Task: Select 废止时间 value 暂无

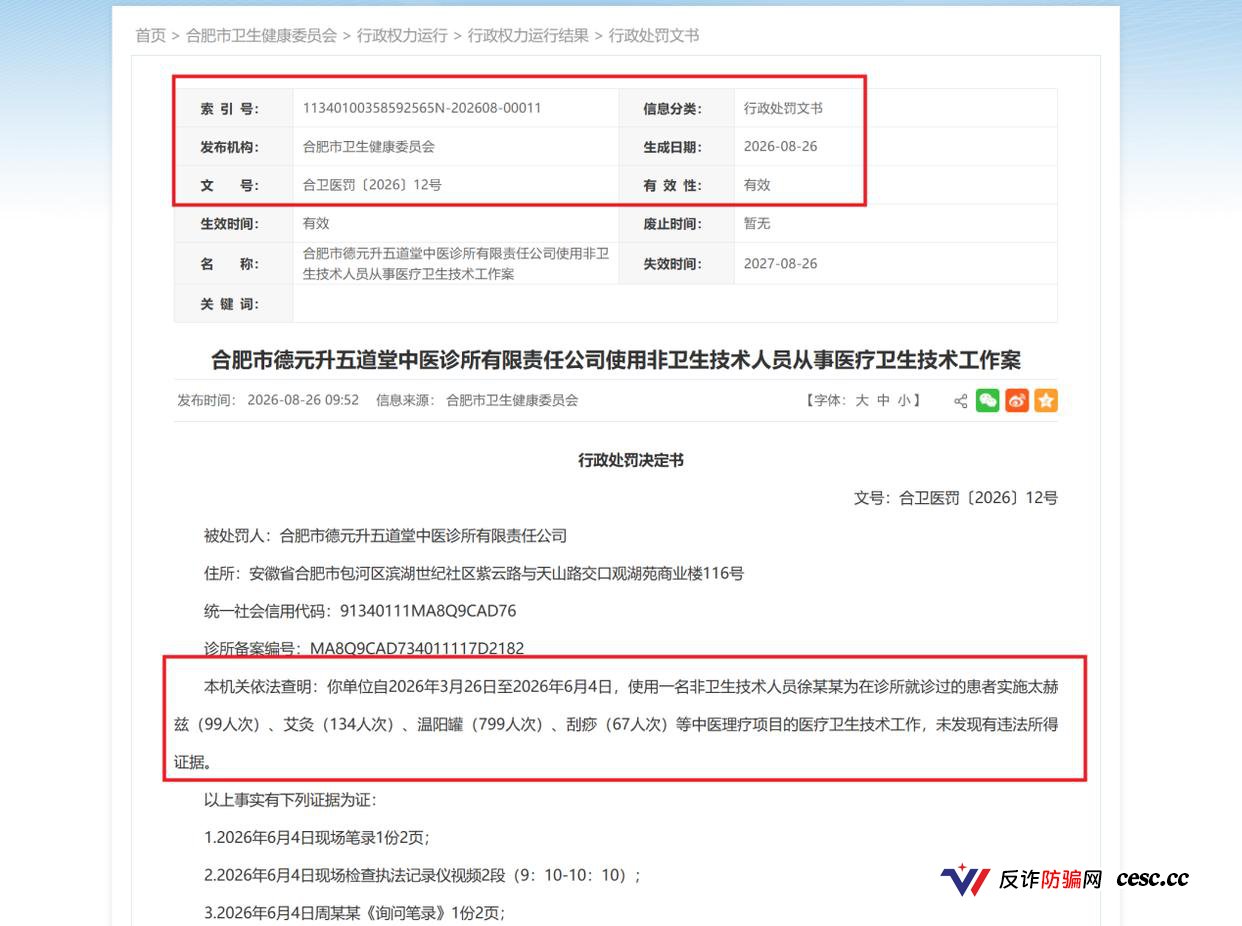Action: coord(757,223)
